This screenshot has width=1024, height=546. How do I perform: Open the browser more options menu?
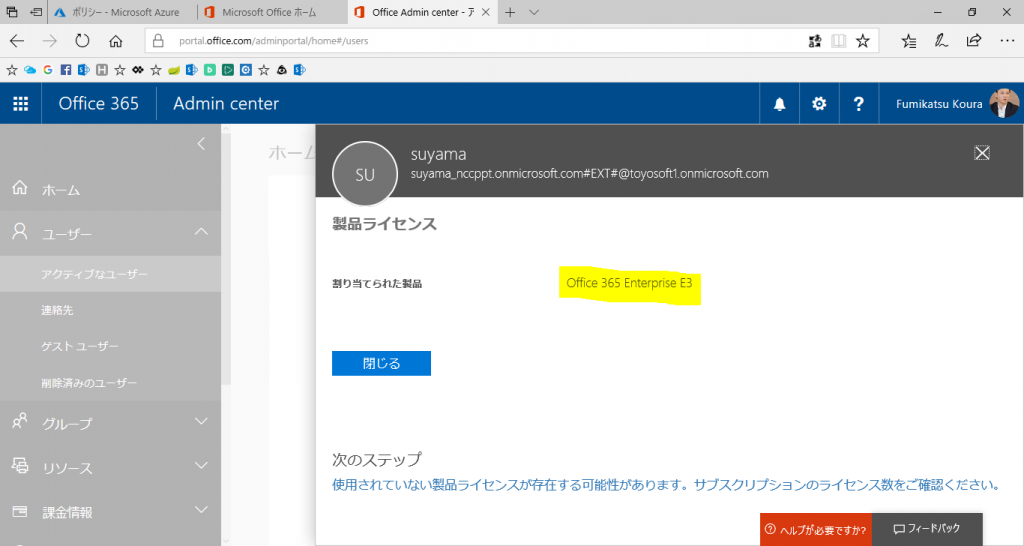1007,40
